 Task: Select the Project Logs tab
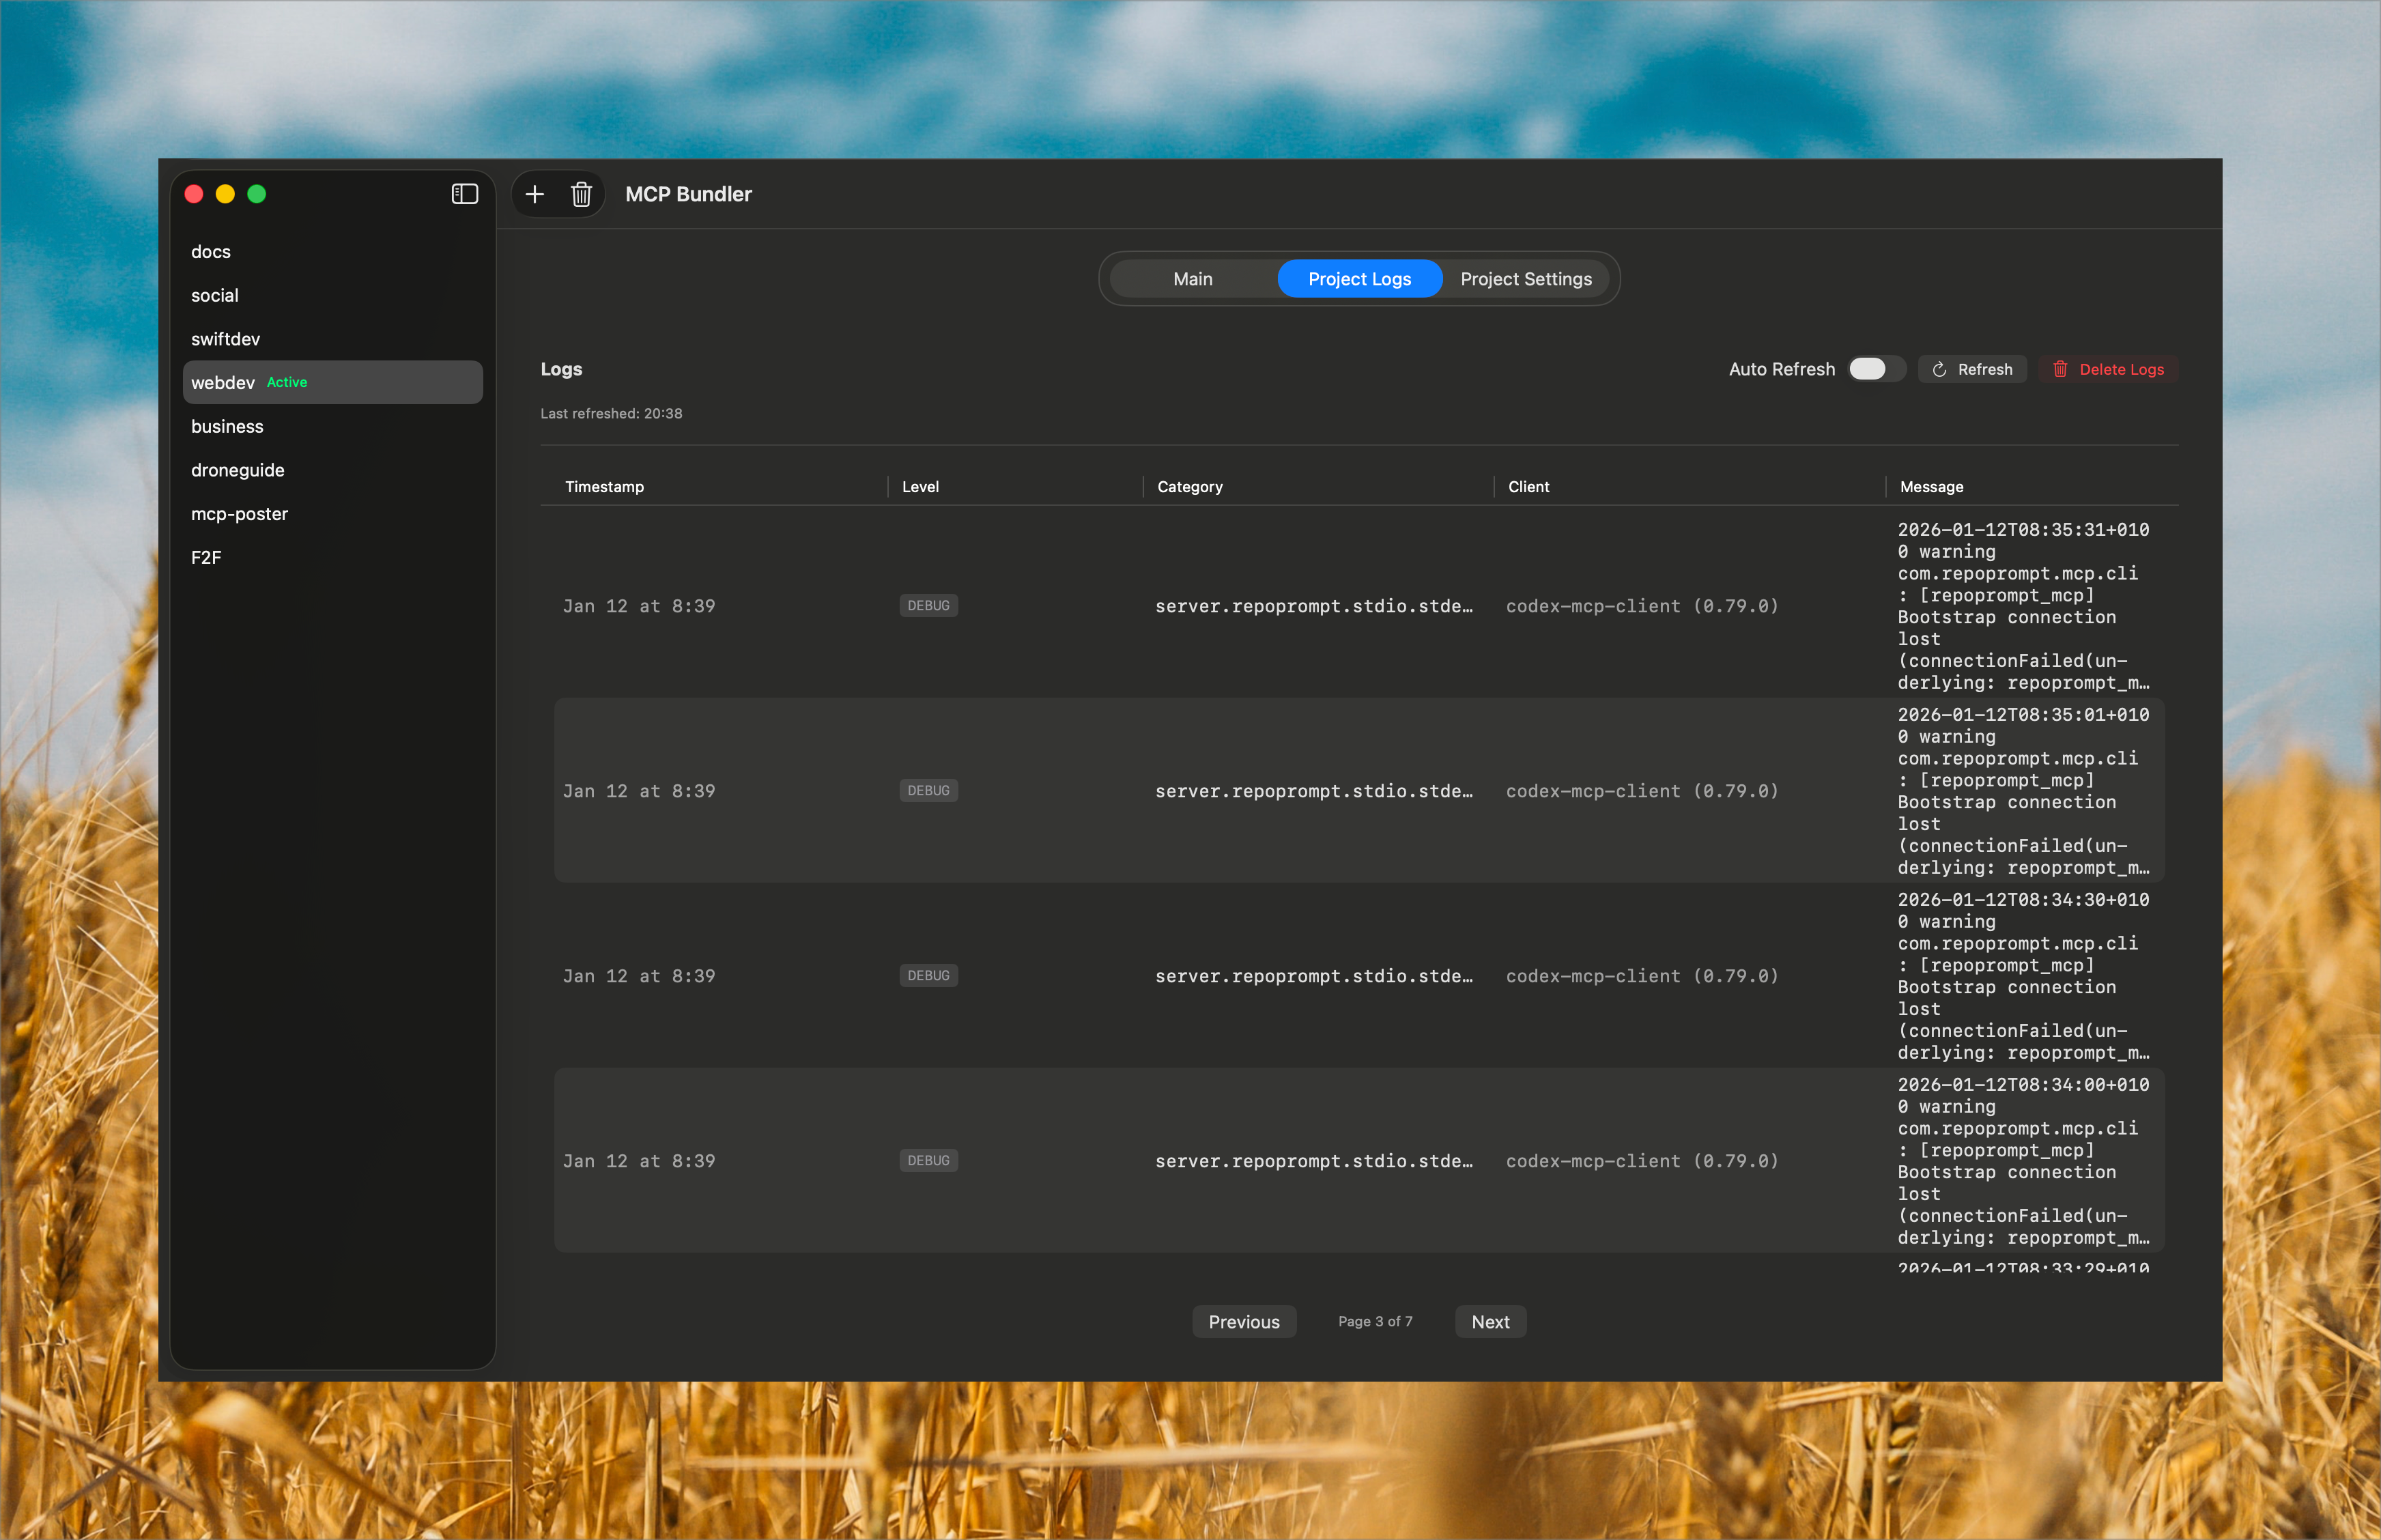click(x=1359, y=279)
